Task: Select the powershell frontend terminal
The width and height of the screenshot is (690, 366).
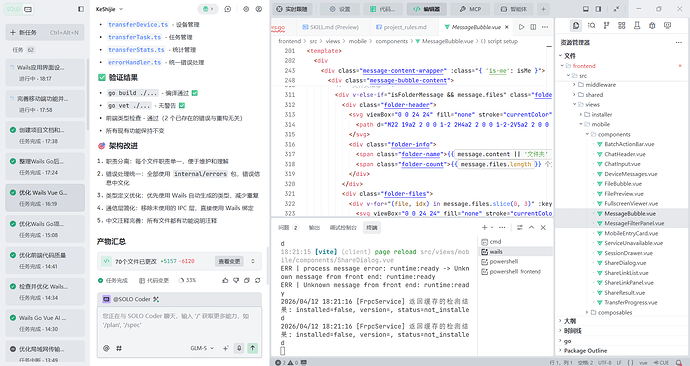Action: [514, 271]
